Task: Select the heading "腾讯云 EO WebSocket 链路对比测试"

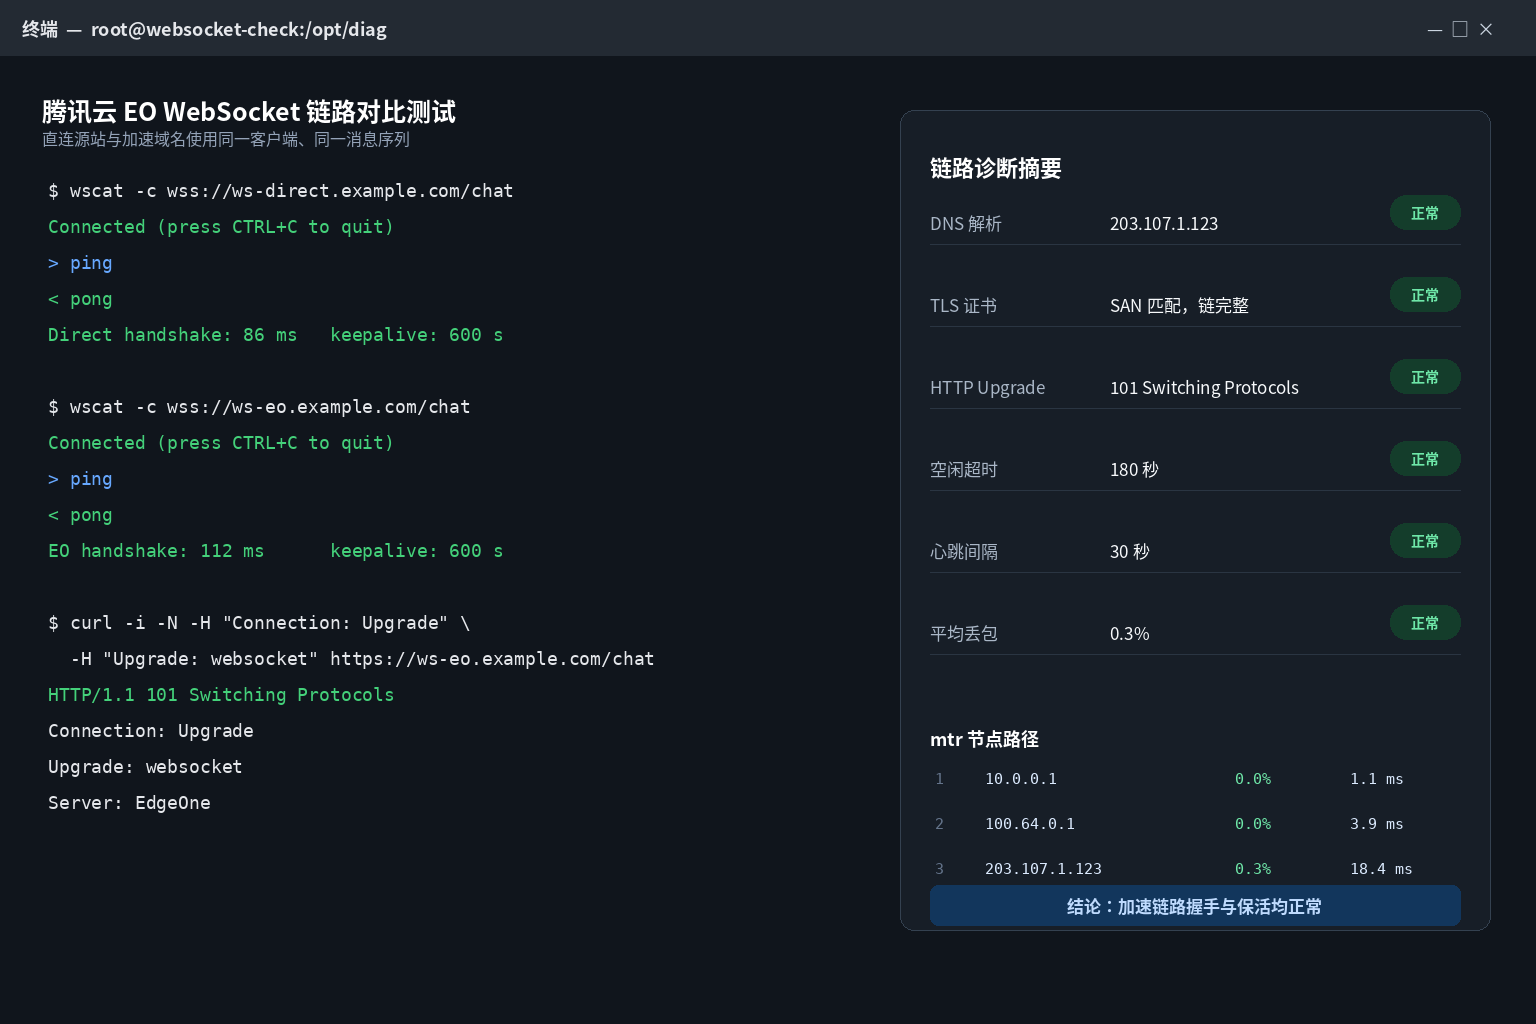Action: click(x=249, y=111)
